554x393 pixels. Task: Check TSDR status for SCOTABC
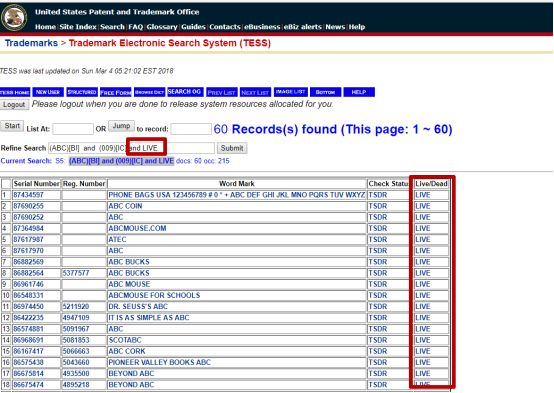378,340
